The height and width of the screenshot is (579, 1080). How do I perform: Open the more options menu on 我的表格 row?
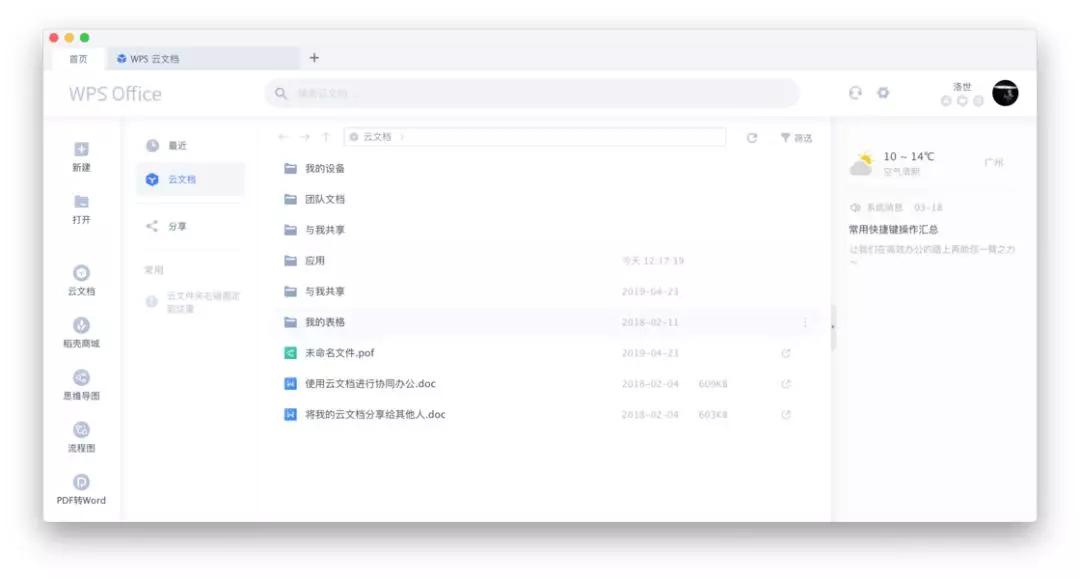click(x=805, y=321)
